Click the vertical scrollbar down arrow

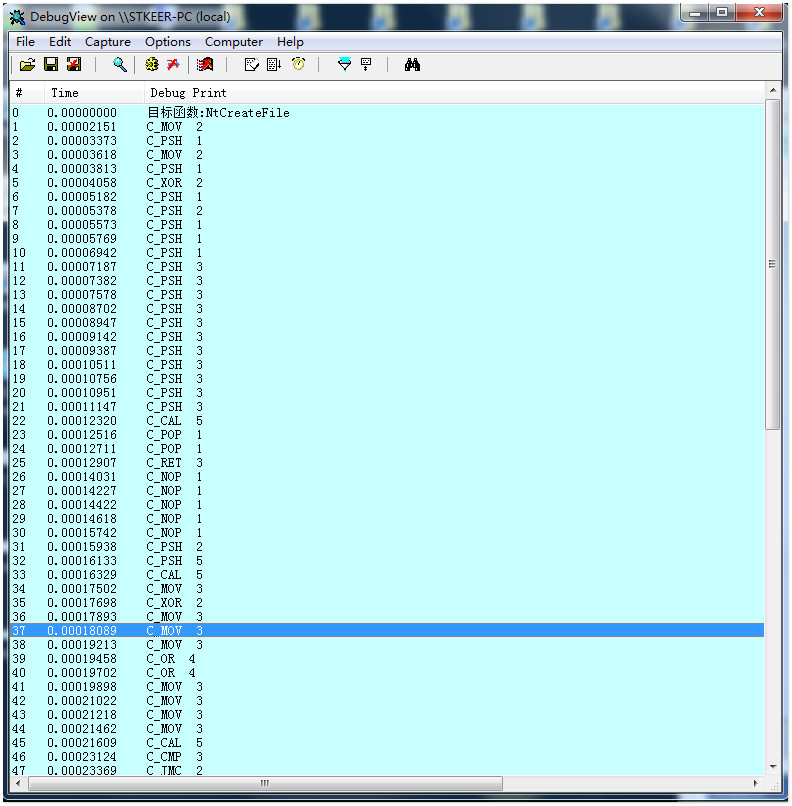773,767
